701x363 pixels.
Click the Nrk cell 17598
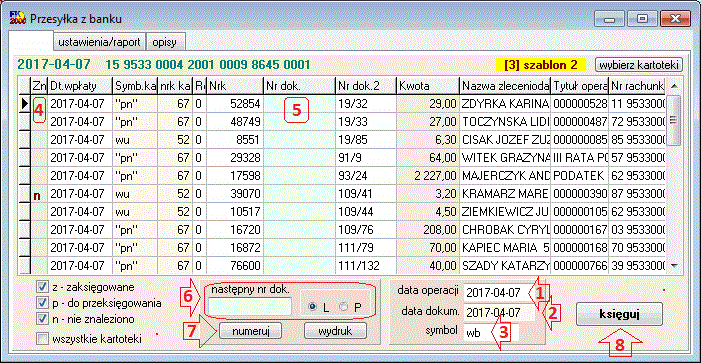[234, 176]
